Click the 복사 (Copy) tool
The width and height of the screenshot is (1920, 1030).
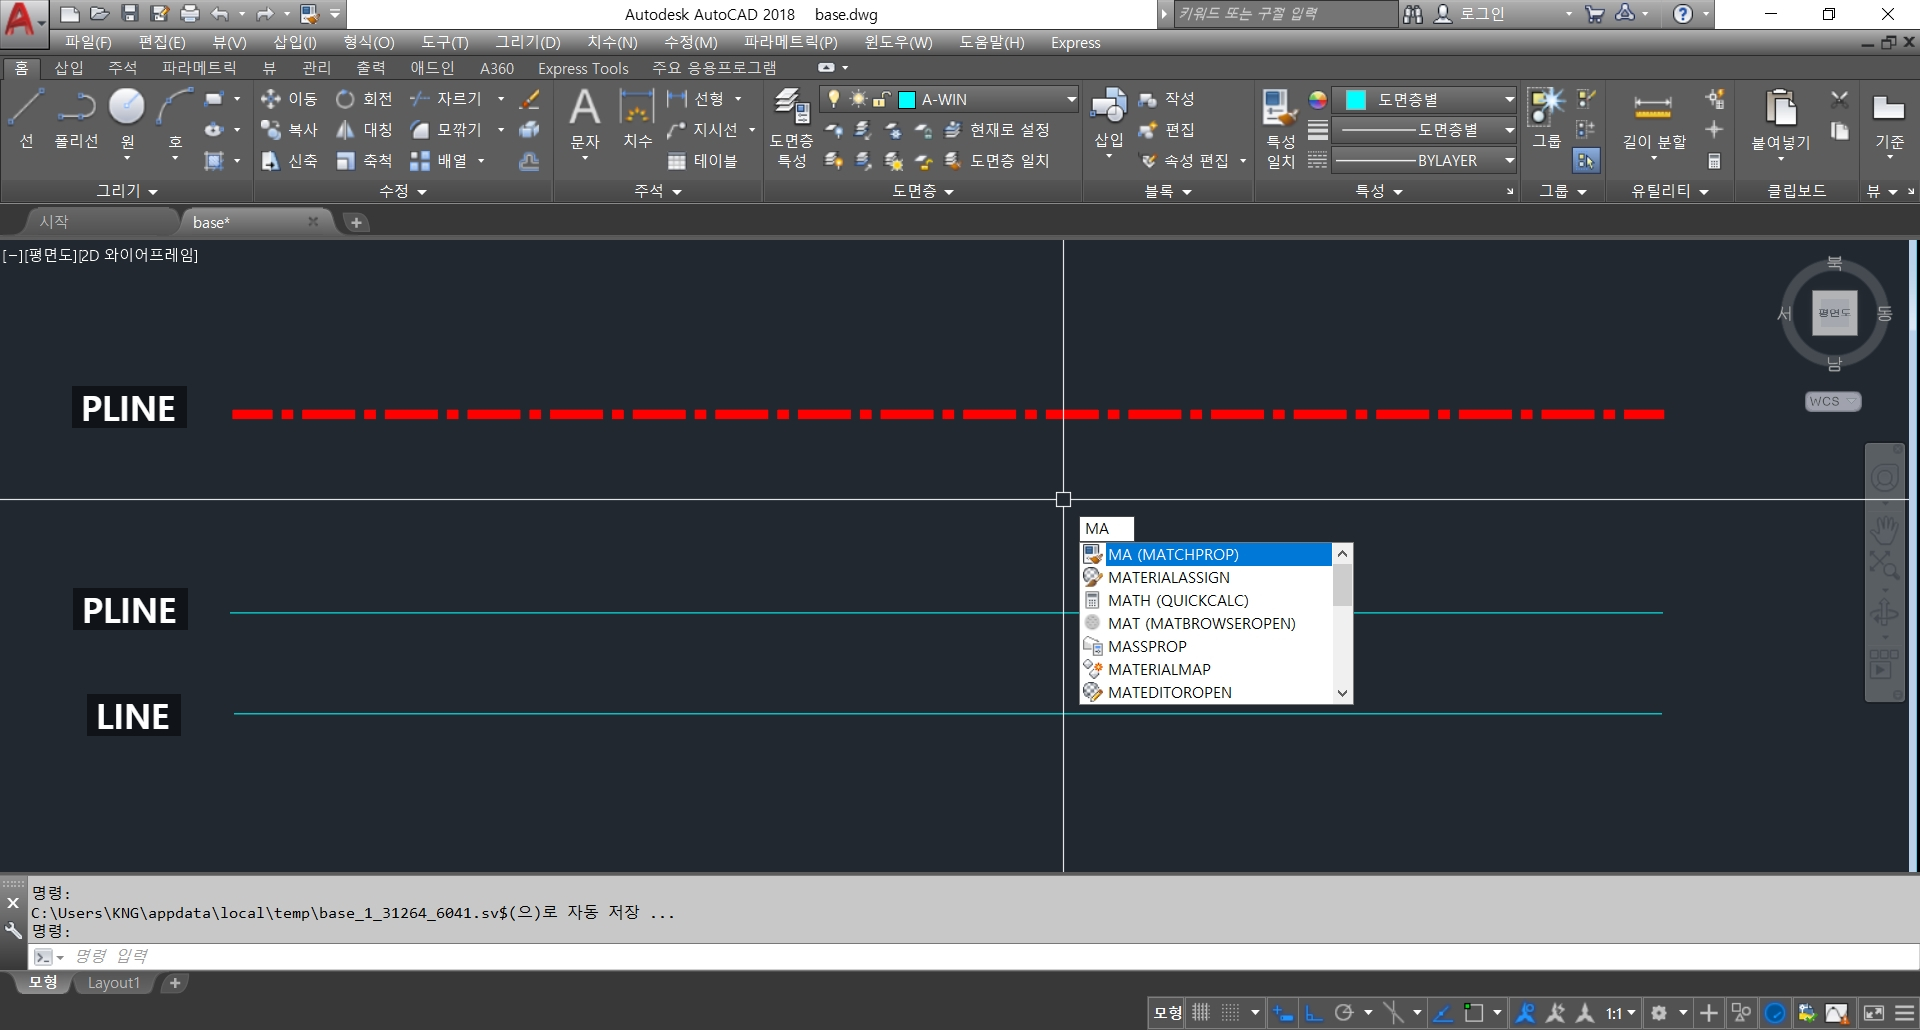289,130
